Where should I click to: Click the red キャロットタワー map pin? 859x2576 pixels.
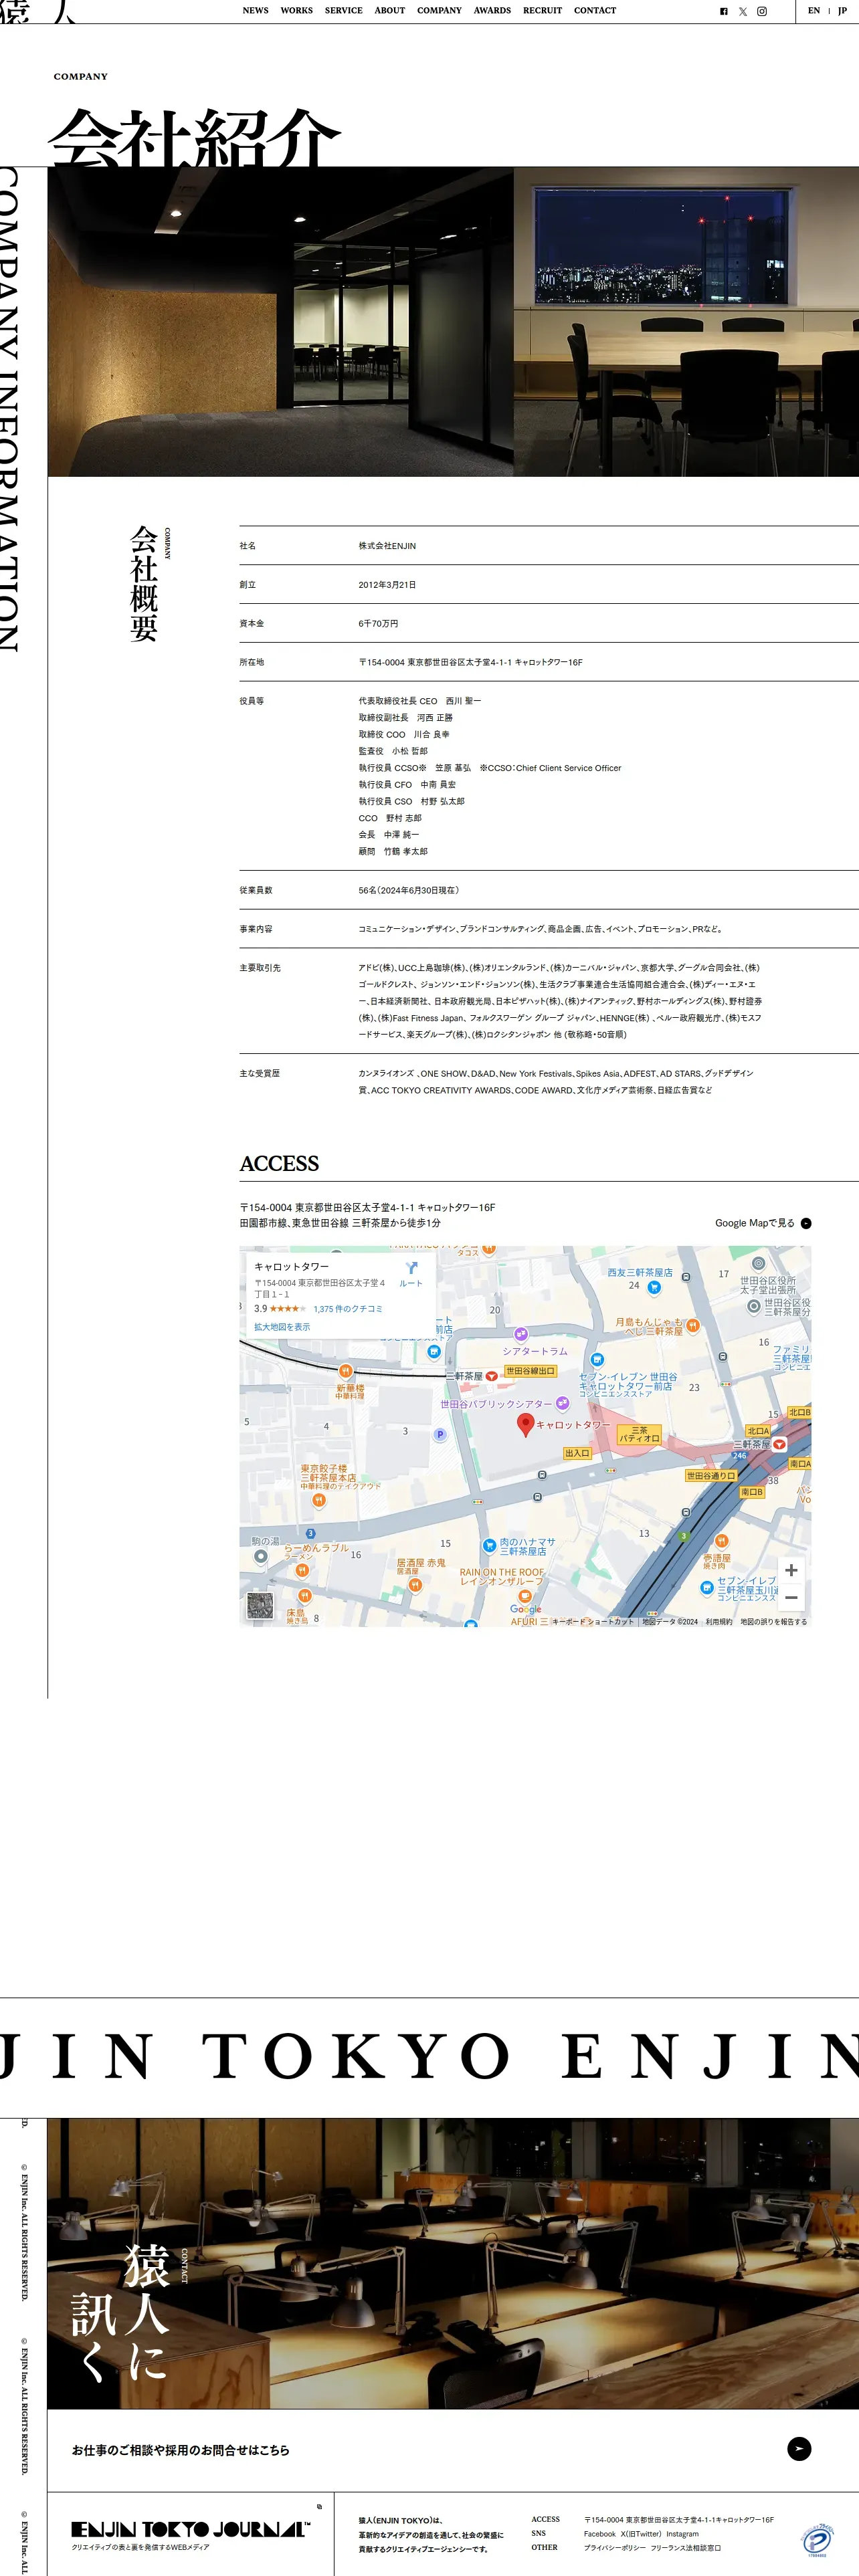pos(525,1425)
